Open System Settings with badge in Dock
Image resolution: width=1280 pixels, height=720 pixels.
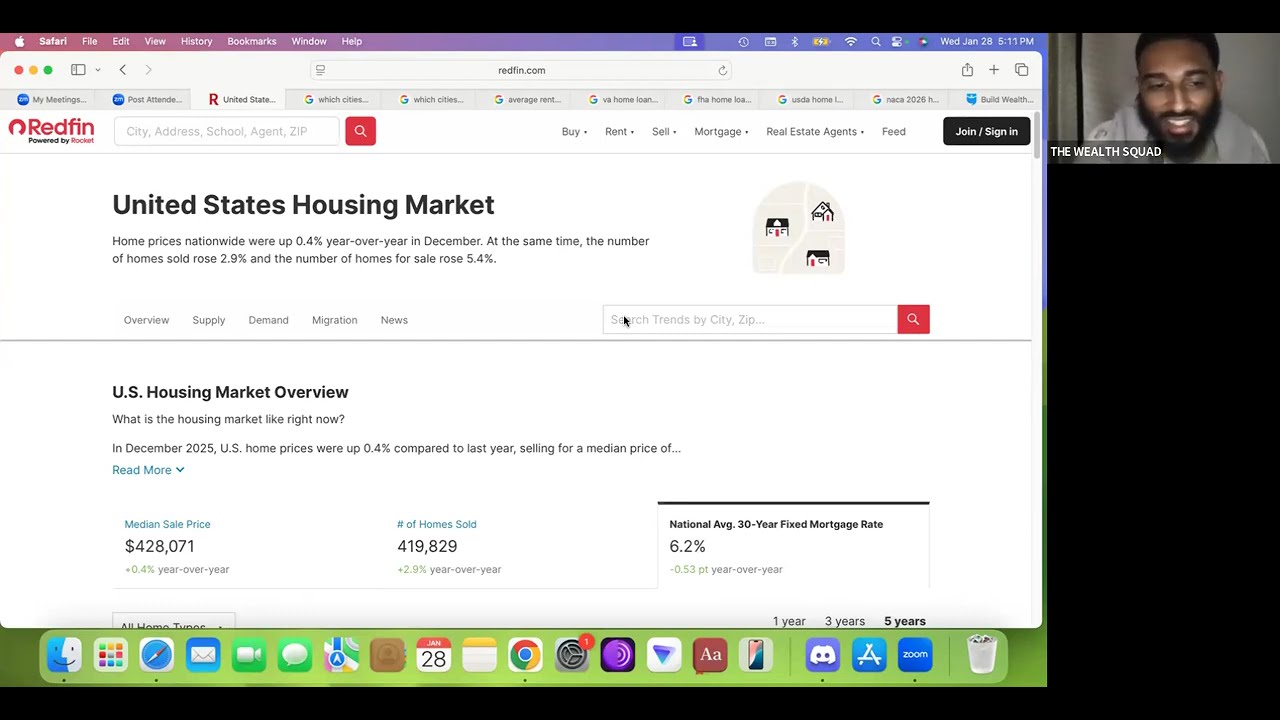(x=572, y=656)
